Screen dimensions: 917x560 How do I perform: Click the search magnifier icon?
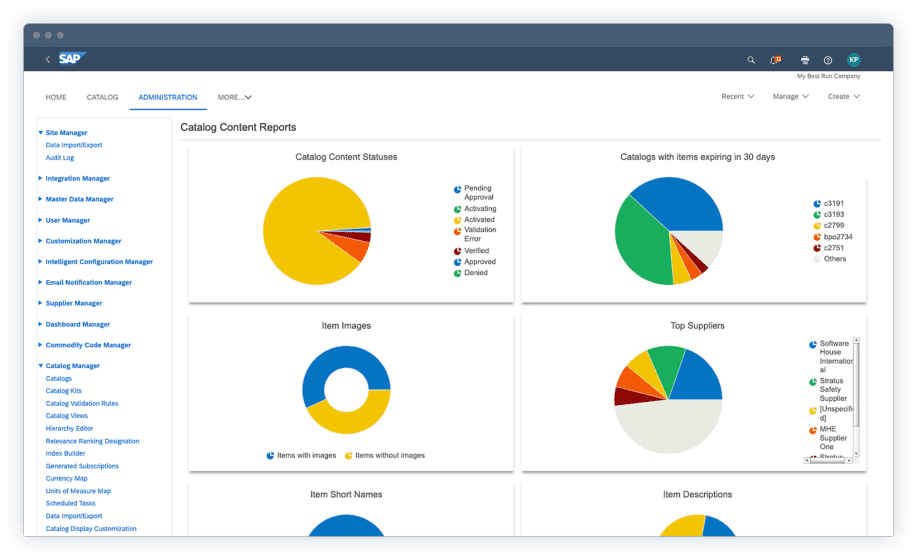(x=751, y=60)
